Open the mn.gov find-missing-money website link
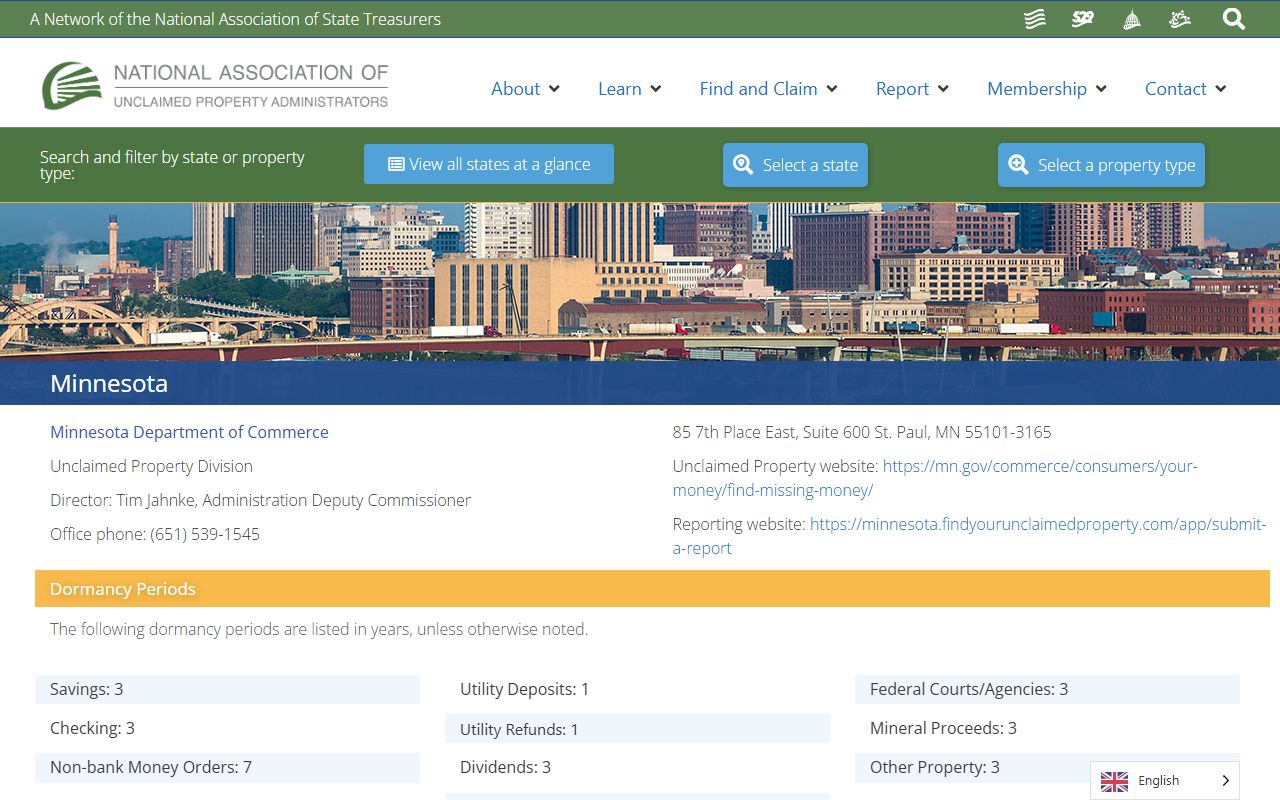Viewport: 1280px width, 800px height. (935, 478)
